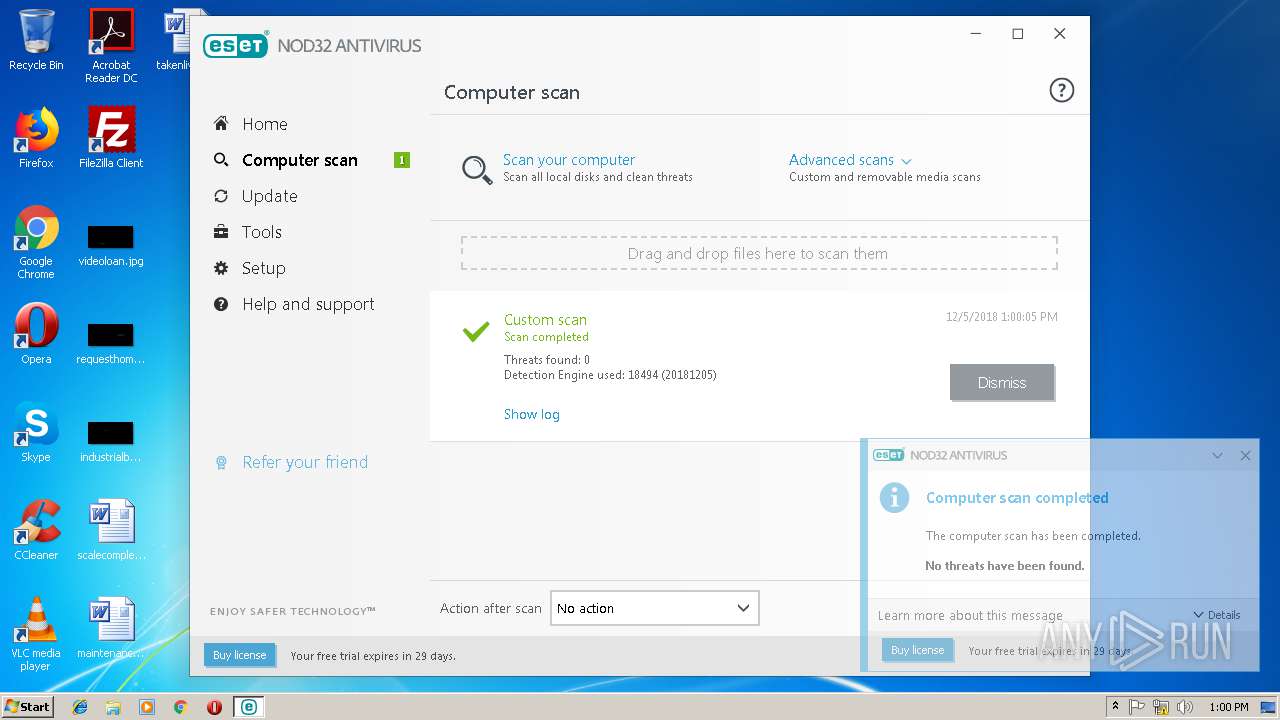
Task: Click the blue info icon in the notification
Action: [x=893, y=497]
